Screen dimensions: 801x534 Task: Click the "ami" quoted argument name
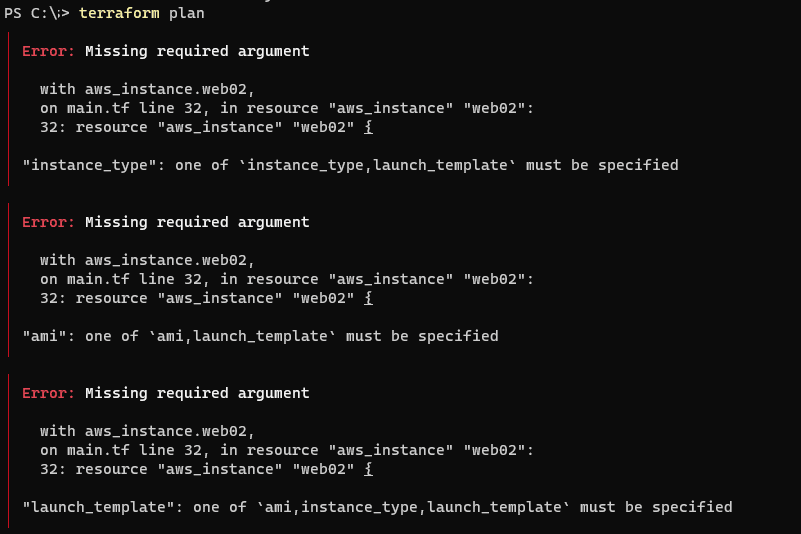pos(44,336)
